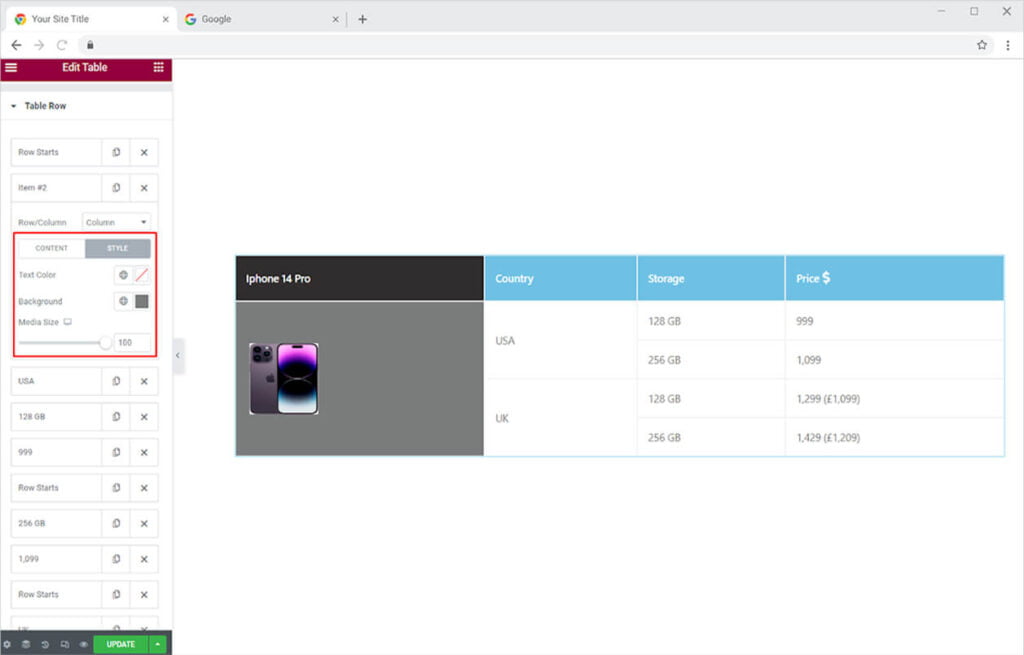Switch Media Size responsive device icon
Image resolution: width=1024 pixels, height=655 pixels.
(x=68, y=322)
